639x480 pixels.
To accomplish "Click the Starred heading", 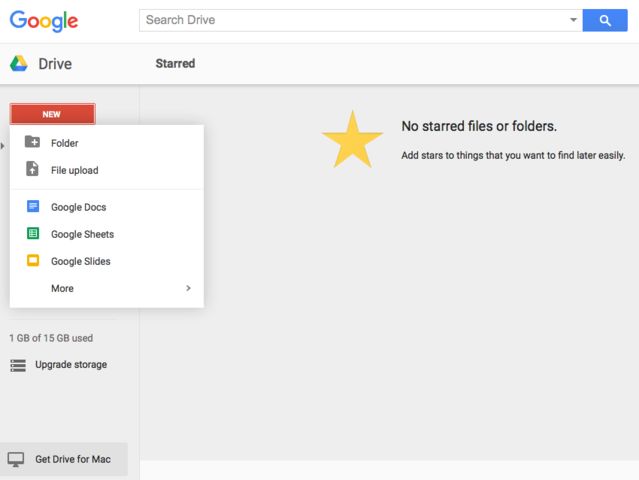I will pos(175,64).
